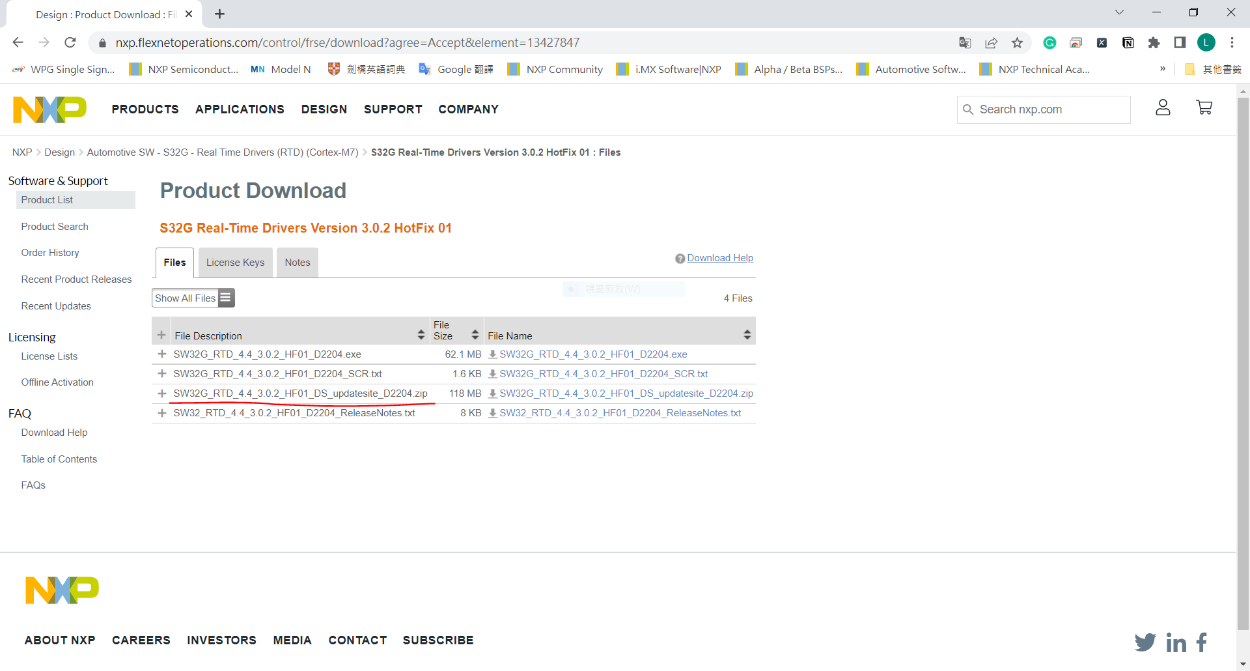
Task: Click the download icon for DS_updatesite zip
Action: (492, 394)
